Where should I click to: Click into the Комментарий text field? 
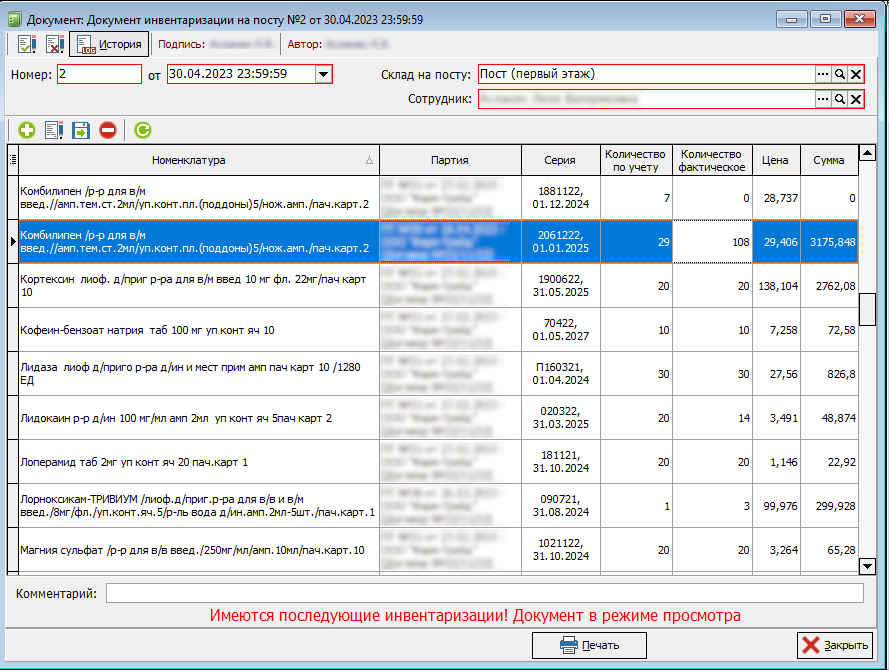tap(484, 594)
